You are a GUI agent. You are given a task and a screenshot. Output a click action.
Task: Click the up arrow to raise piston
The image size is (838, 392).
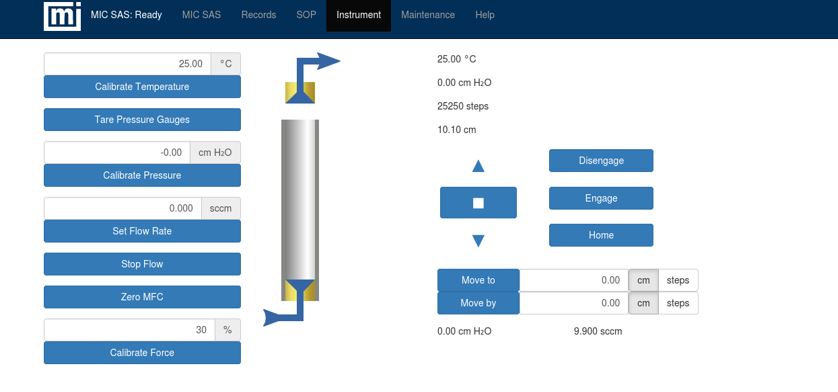pos(478,166)
